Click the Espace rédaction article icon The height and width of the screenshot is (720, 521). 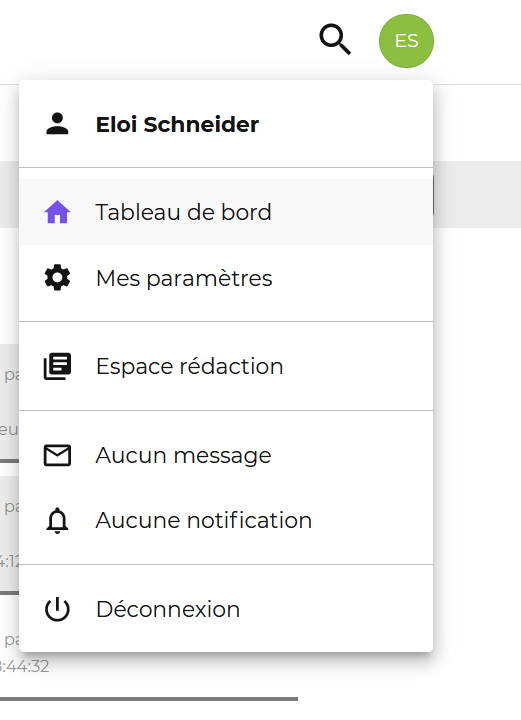point(57,366)
